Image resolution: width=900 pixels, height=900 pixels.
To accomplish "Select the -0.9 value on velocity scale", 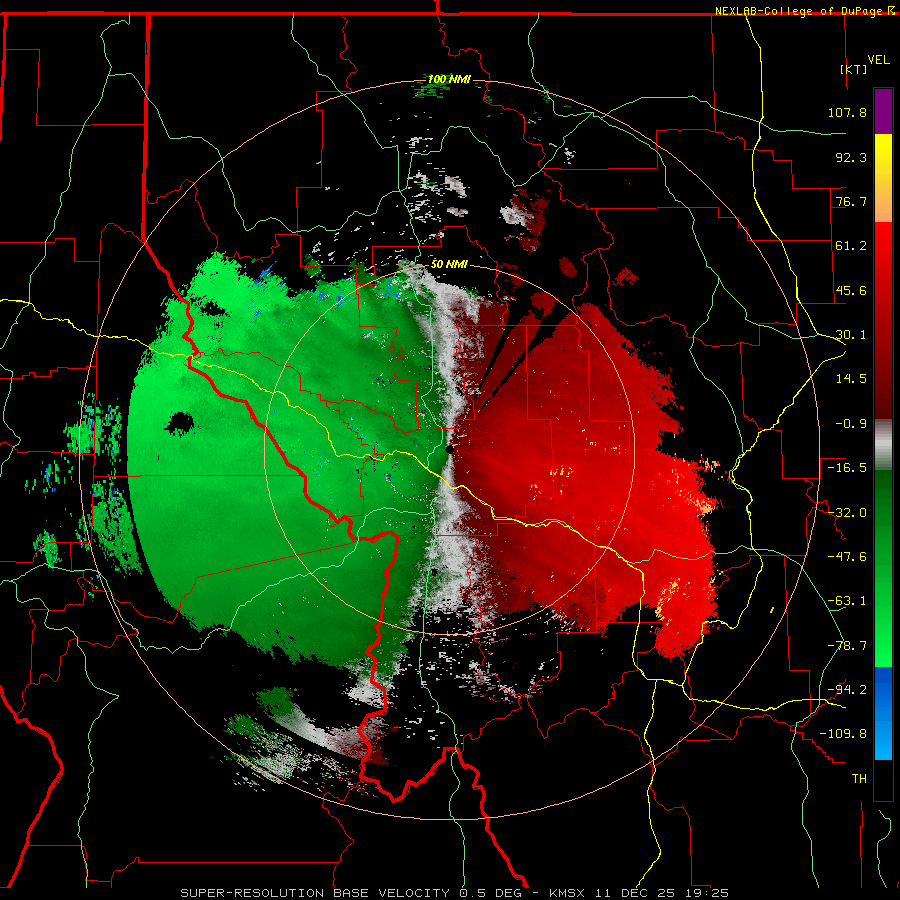I will [x=851, y=424].
